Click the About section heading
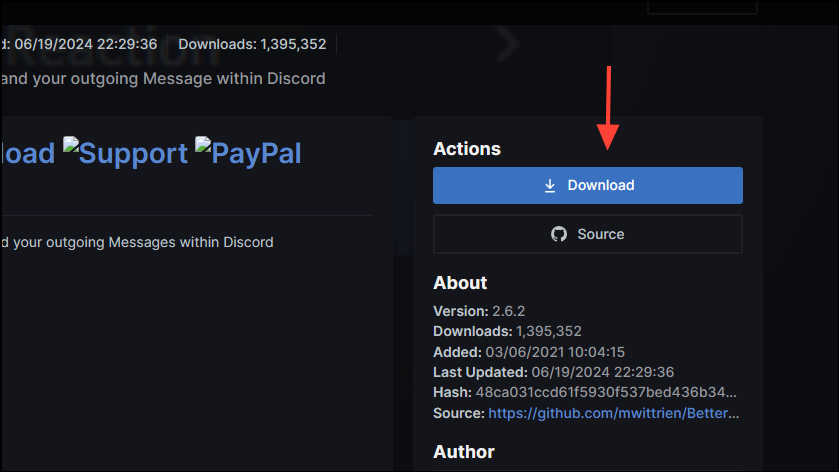 click(x=460, y=283)
